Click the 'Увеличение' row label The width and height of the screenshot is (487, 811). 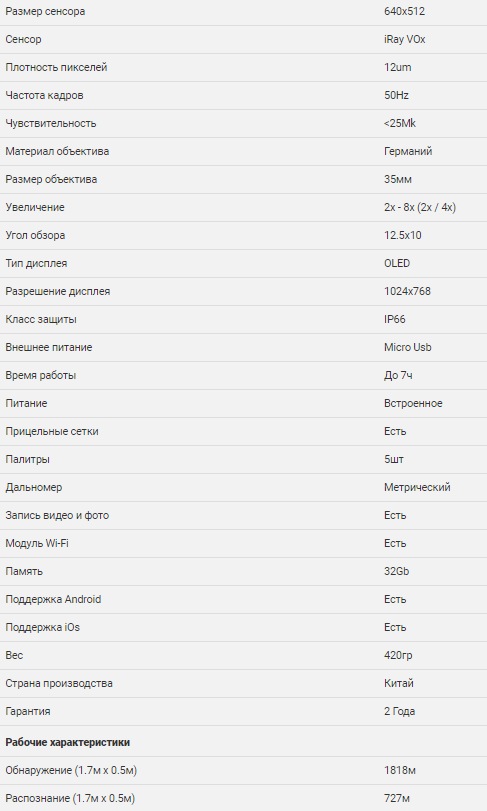click(x=35, y=207)
